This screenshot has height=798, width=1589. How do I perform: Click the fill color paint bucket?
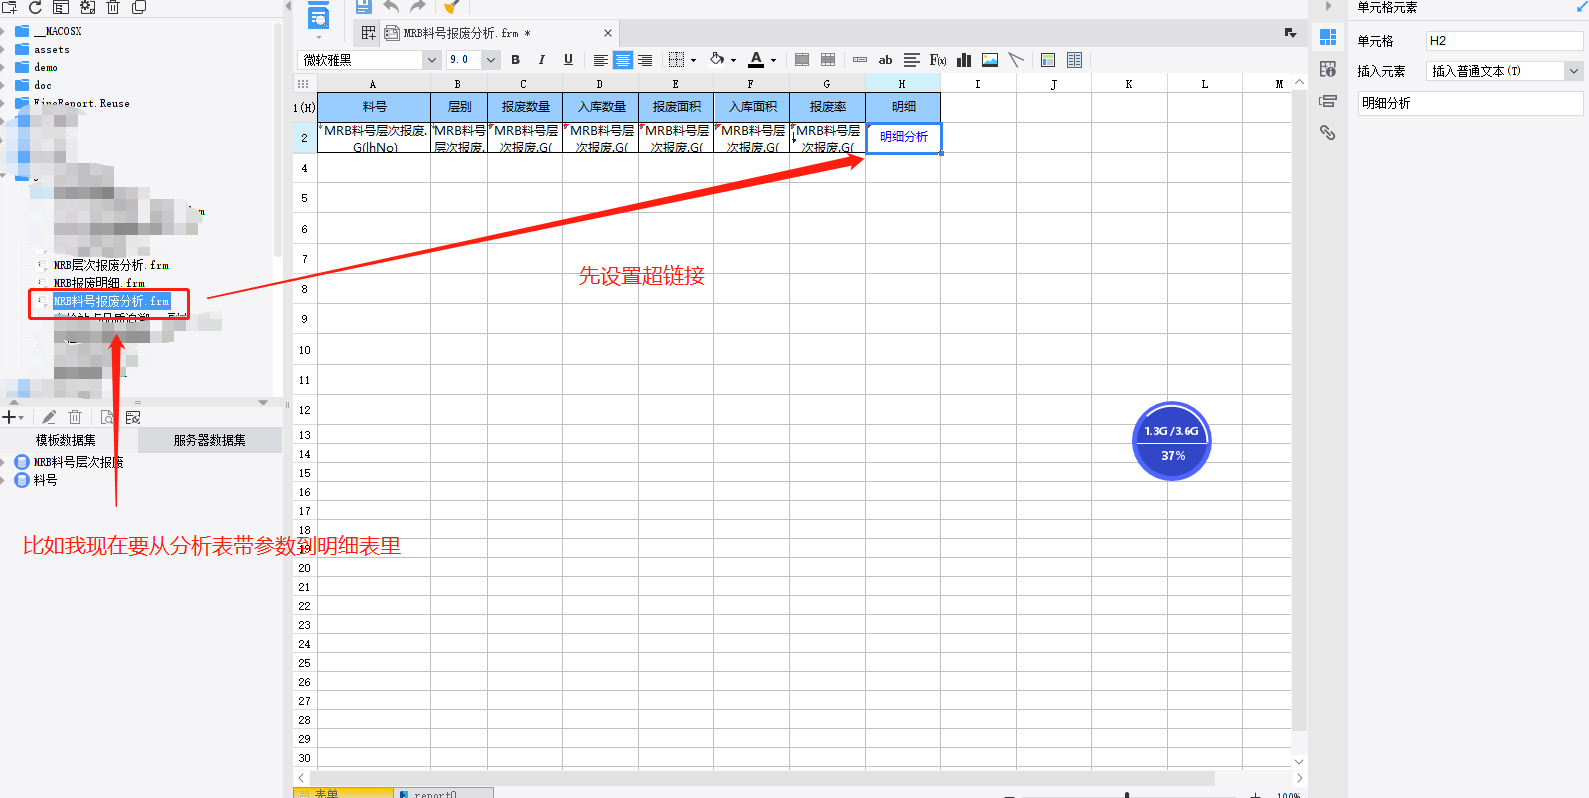717,60
